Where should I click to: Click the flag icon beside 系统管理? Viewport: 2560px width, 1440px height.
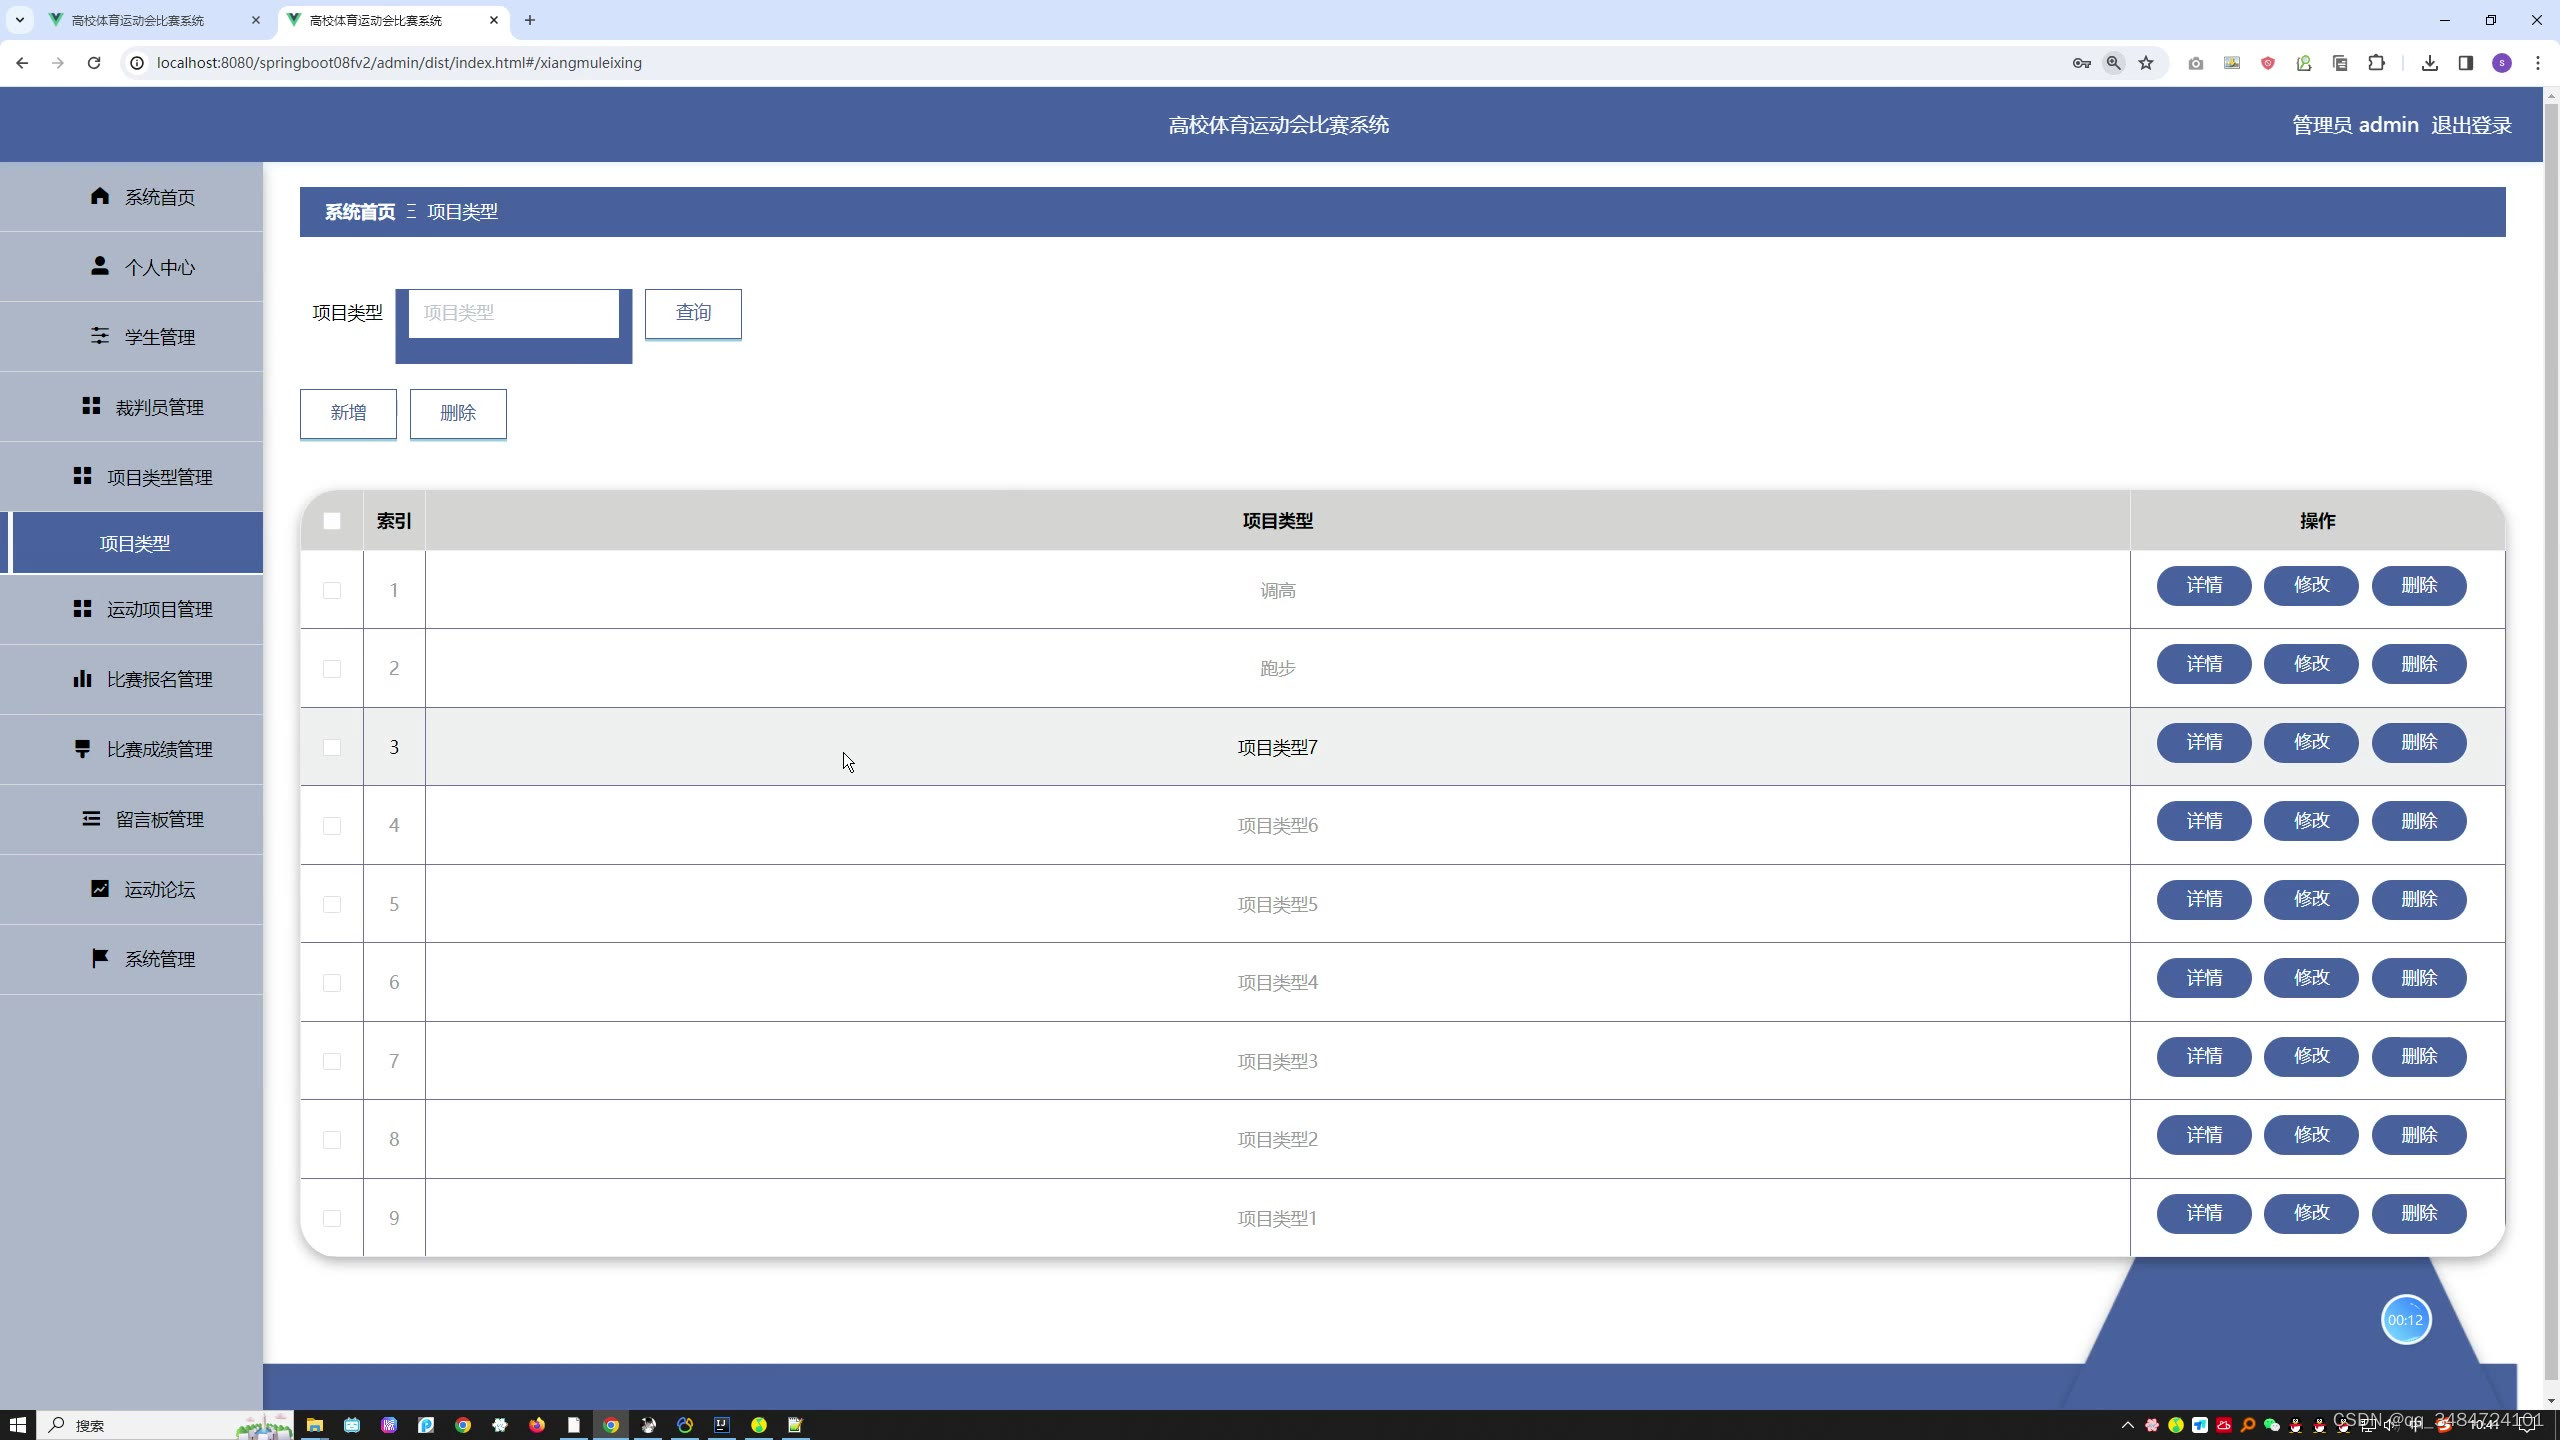[99, 958]
